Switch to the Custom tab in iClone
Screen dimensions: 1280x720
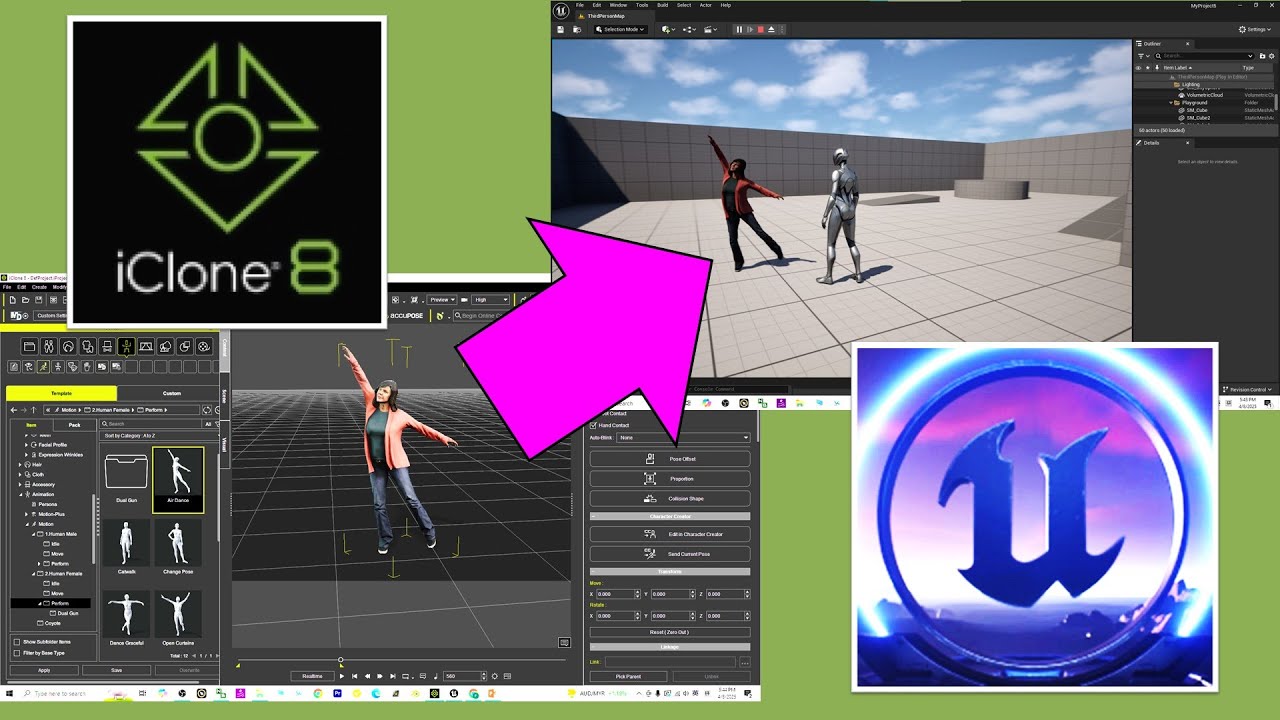click(x=172, y=393)
